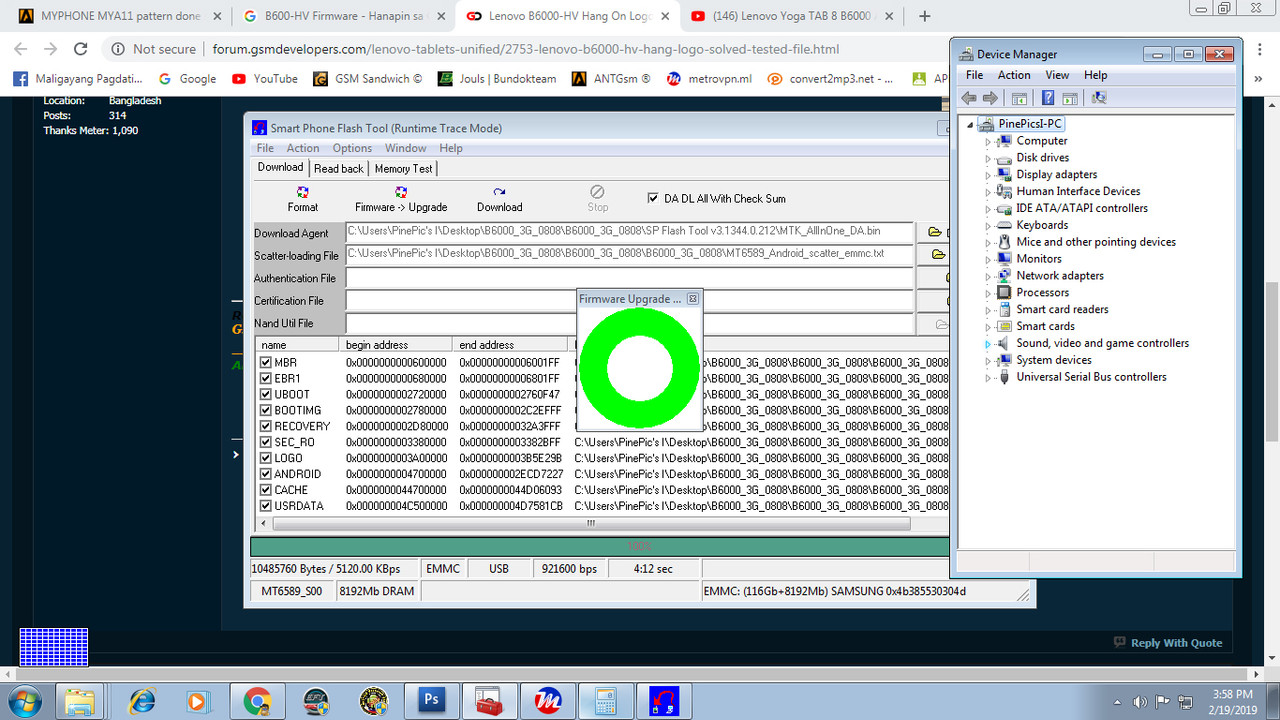1280x720 pixels.
Task: Expand the Keyboards node
Action: 988,226
